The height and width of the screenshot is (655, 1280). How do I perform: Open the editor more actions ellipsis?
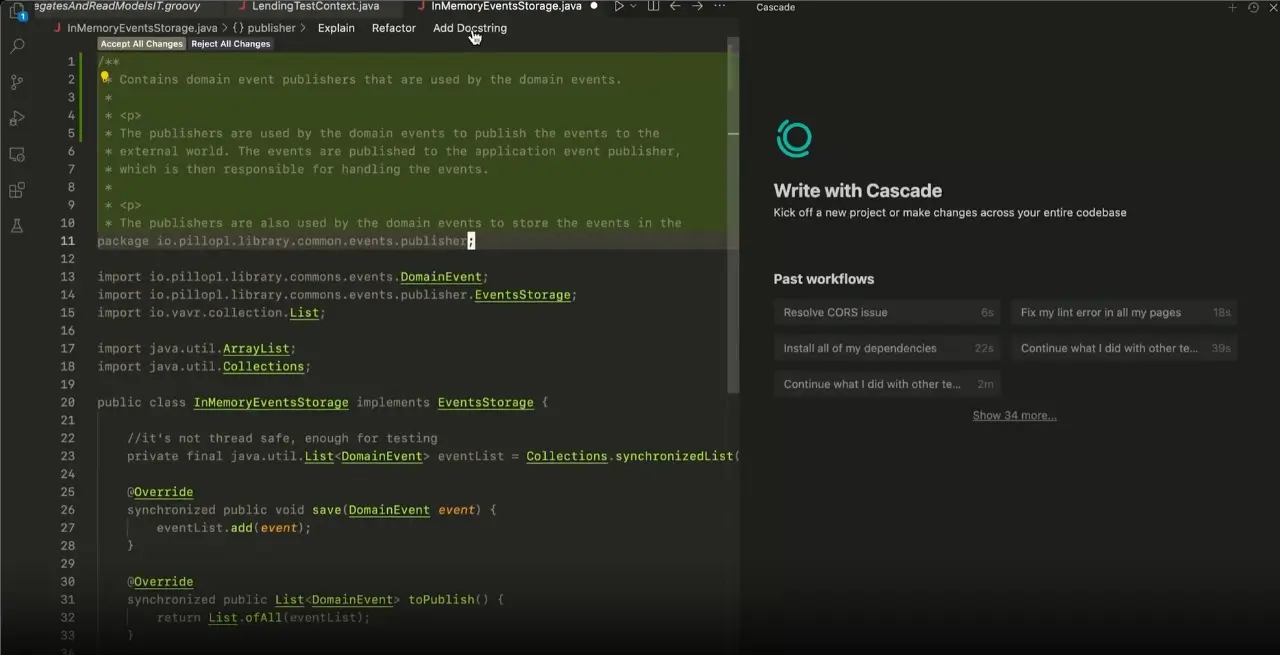pos(719,6)
